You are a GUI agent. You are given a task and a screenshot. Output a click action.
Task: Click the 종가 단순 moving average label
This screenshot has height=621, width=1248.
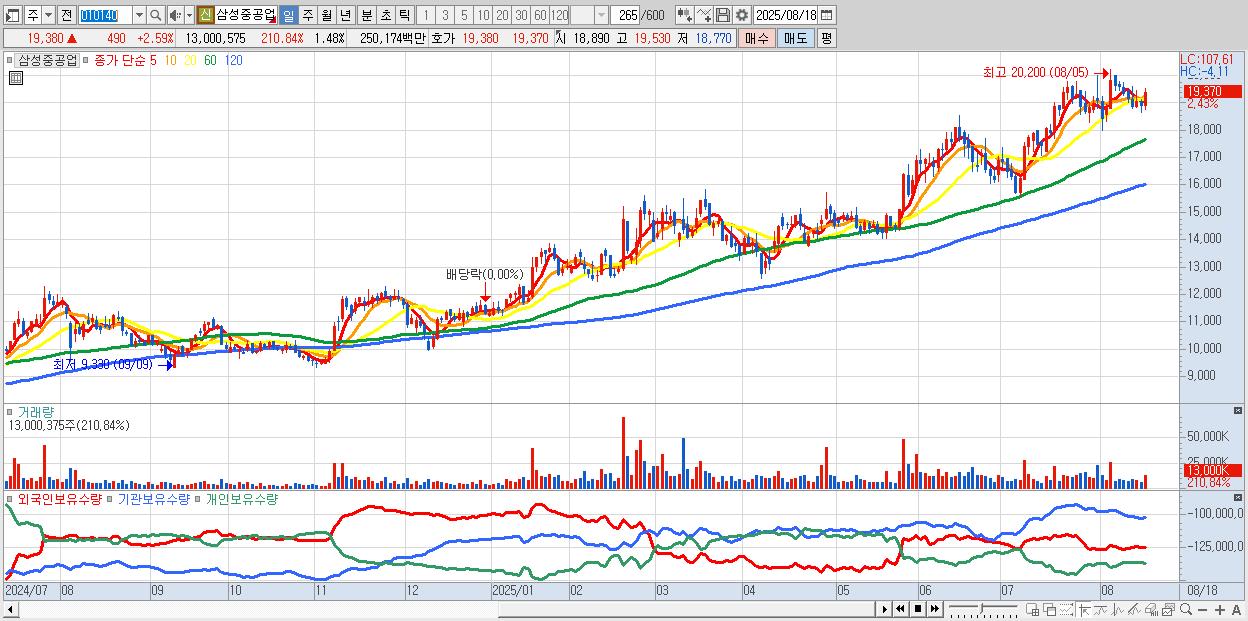pyautogui.click(x=119, y=60)
